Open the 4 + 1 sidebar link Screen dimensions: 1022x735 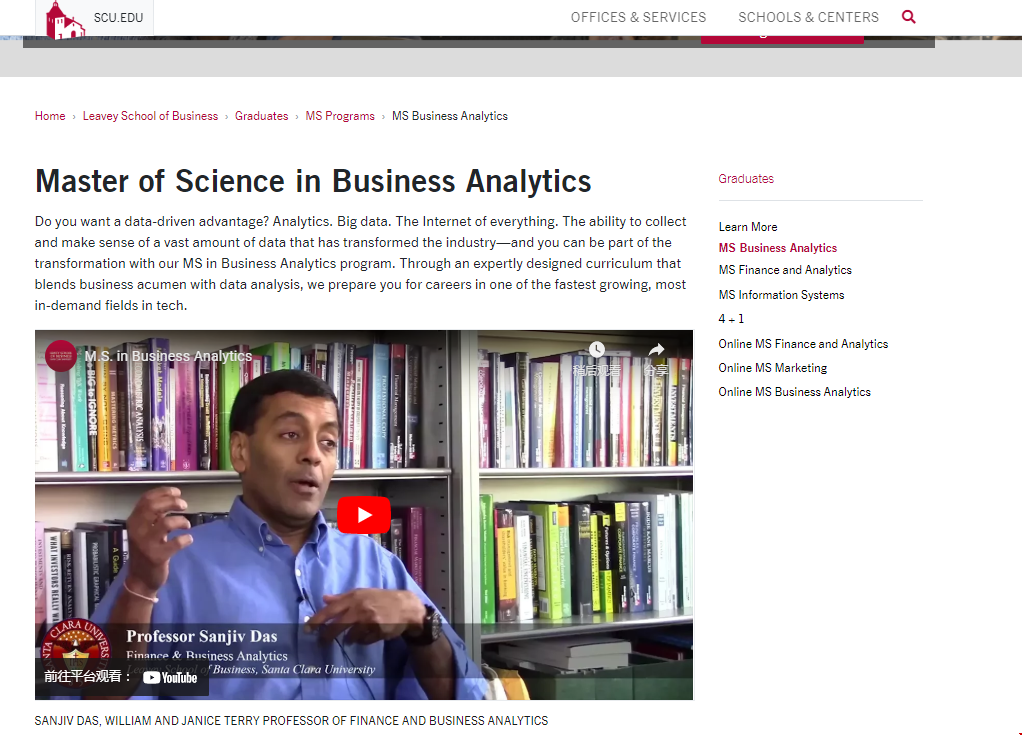click(731, 319)
